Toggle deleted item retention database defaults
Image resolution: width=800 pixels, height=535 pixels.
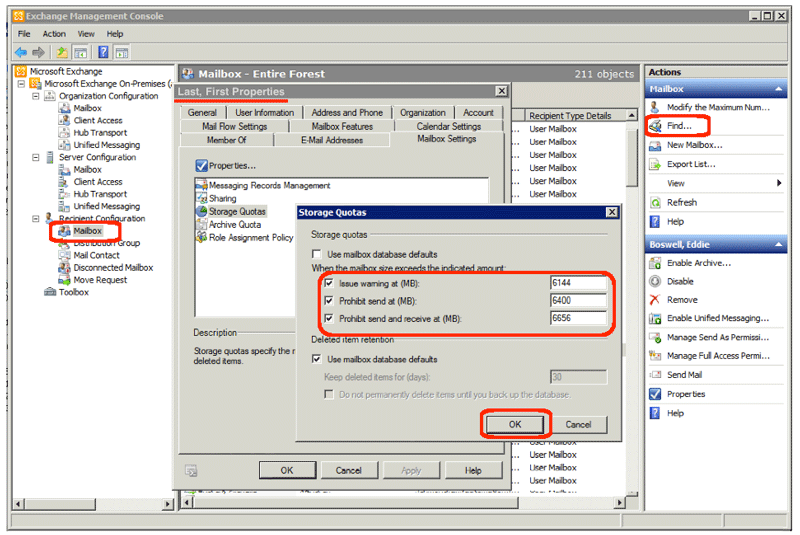(x=317, y=359)
